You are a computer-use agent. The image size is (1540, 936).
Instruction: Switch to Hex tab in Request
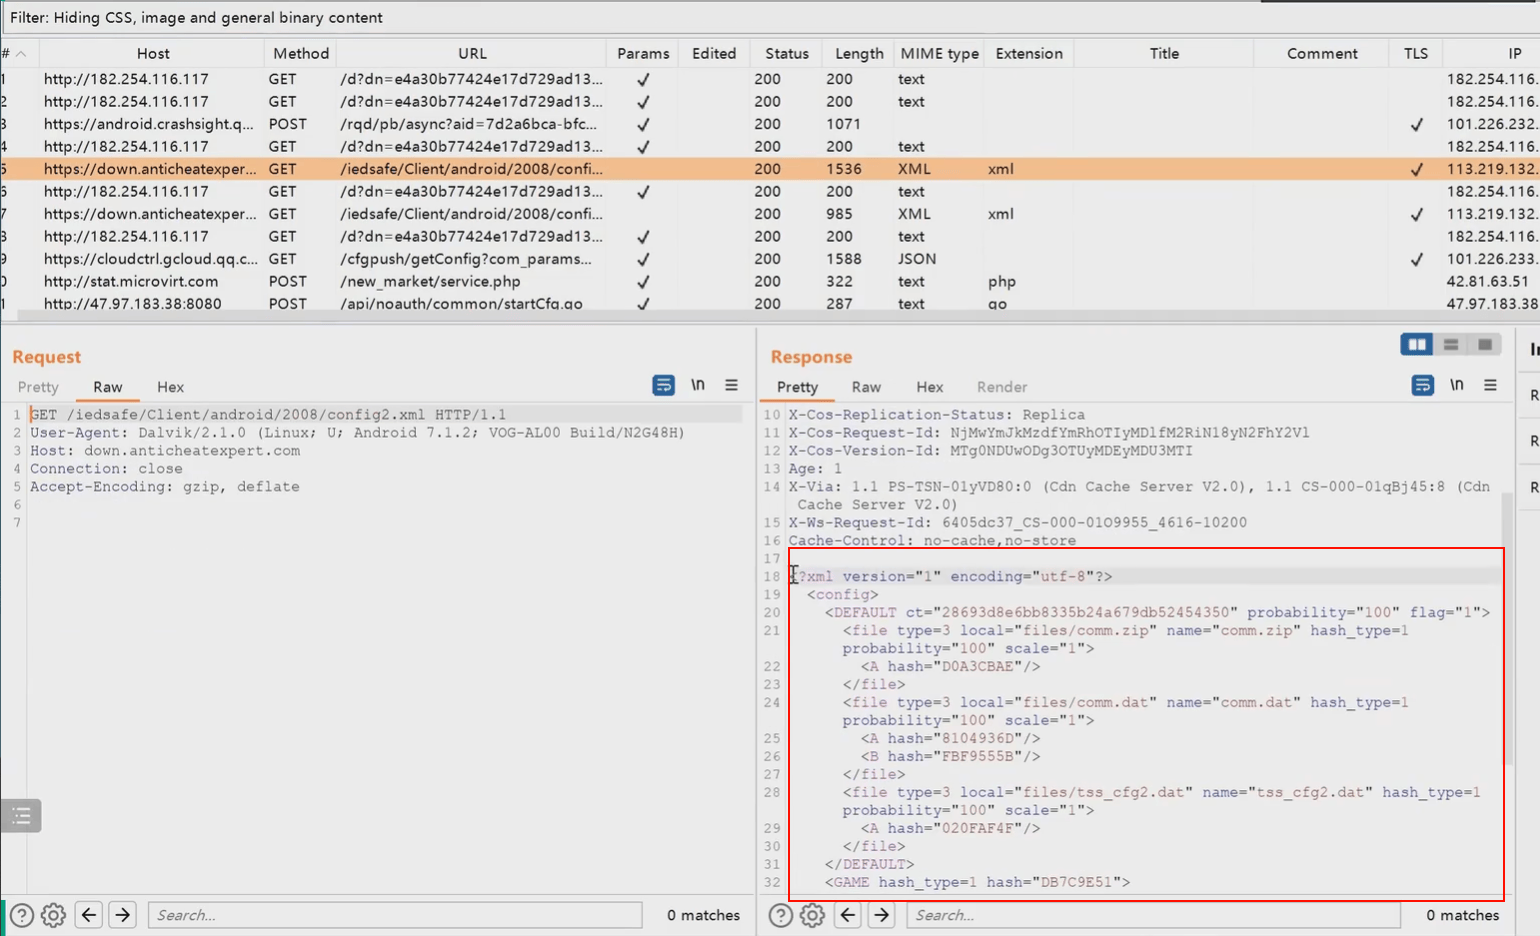click(170, 387)
